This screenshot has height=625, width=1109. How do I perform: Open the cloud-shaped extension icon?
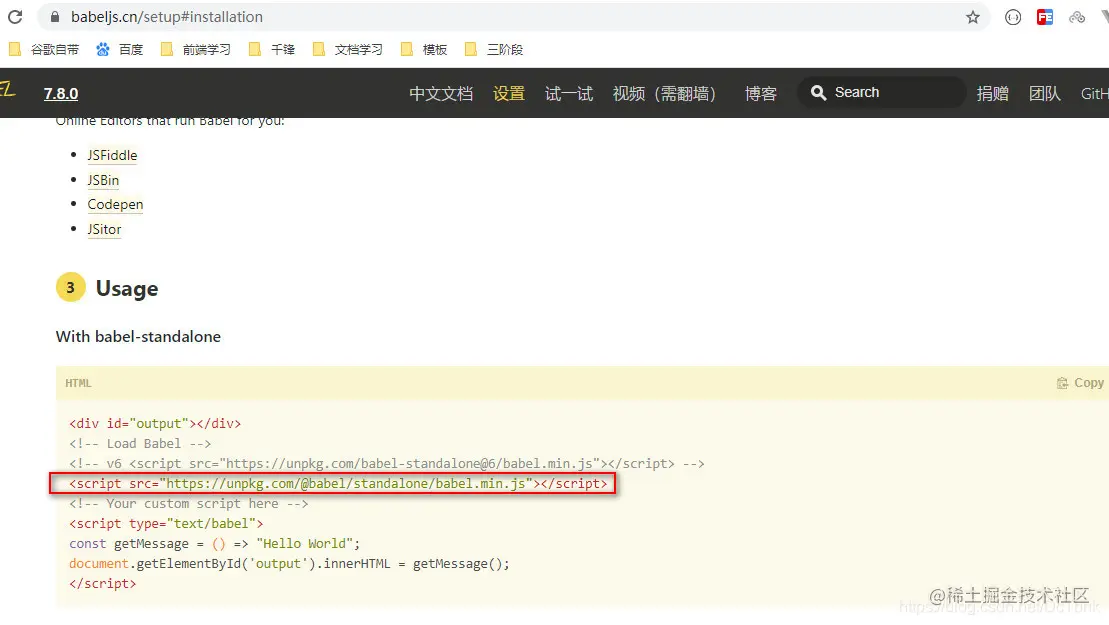pos(1076,17)
